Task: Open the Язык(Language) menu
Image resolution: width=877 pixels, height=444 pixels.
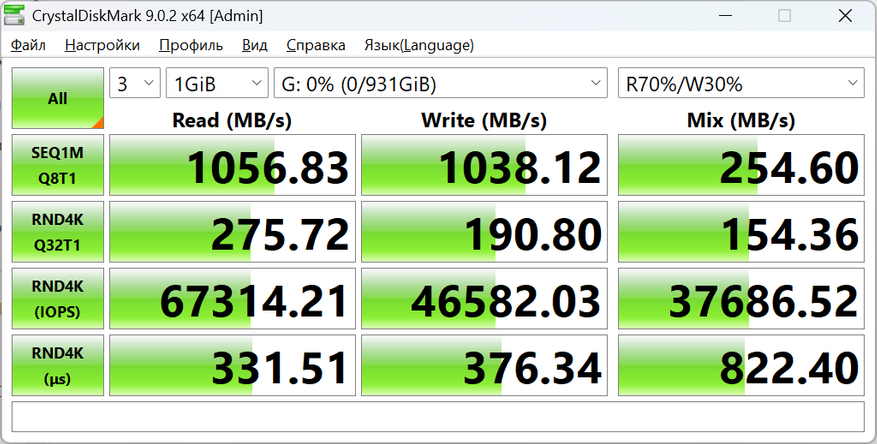Action: coord(419,45)
